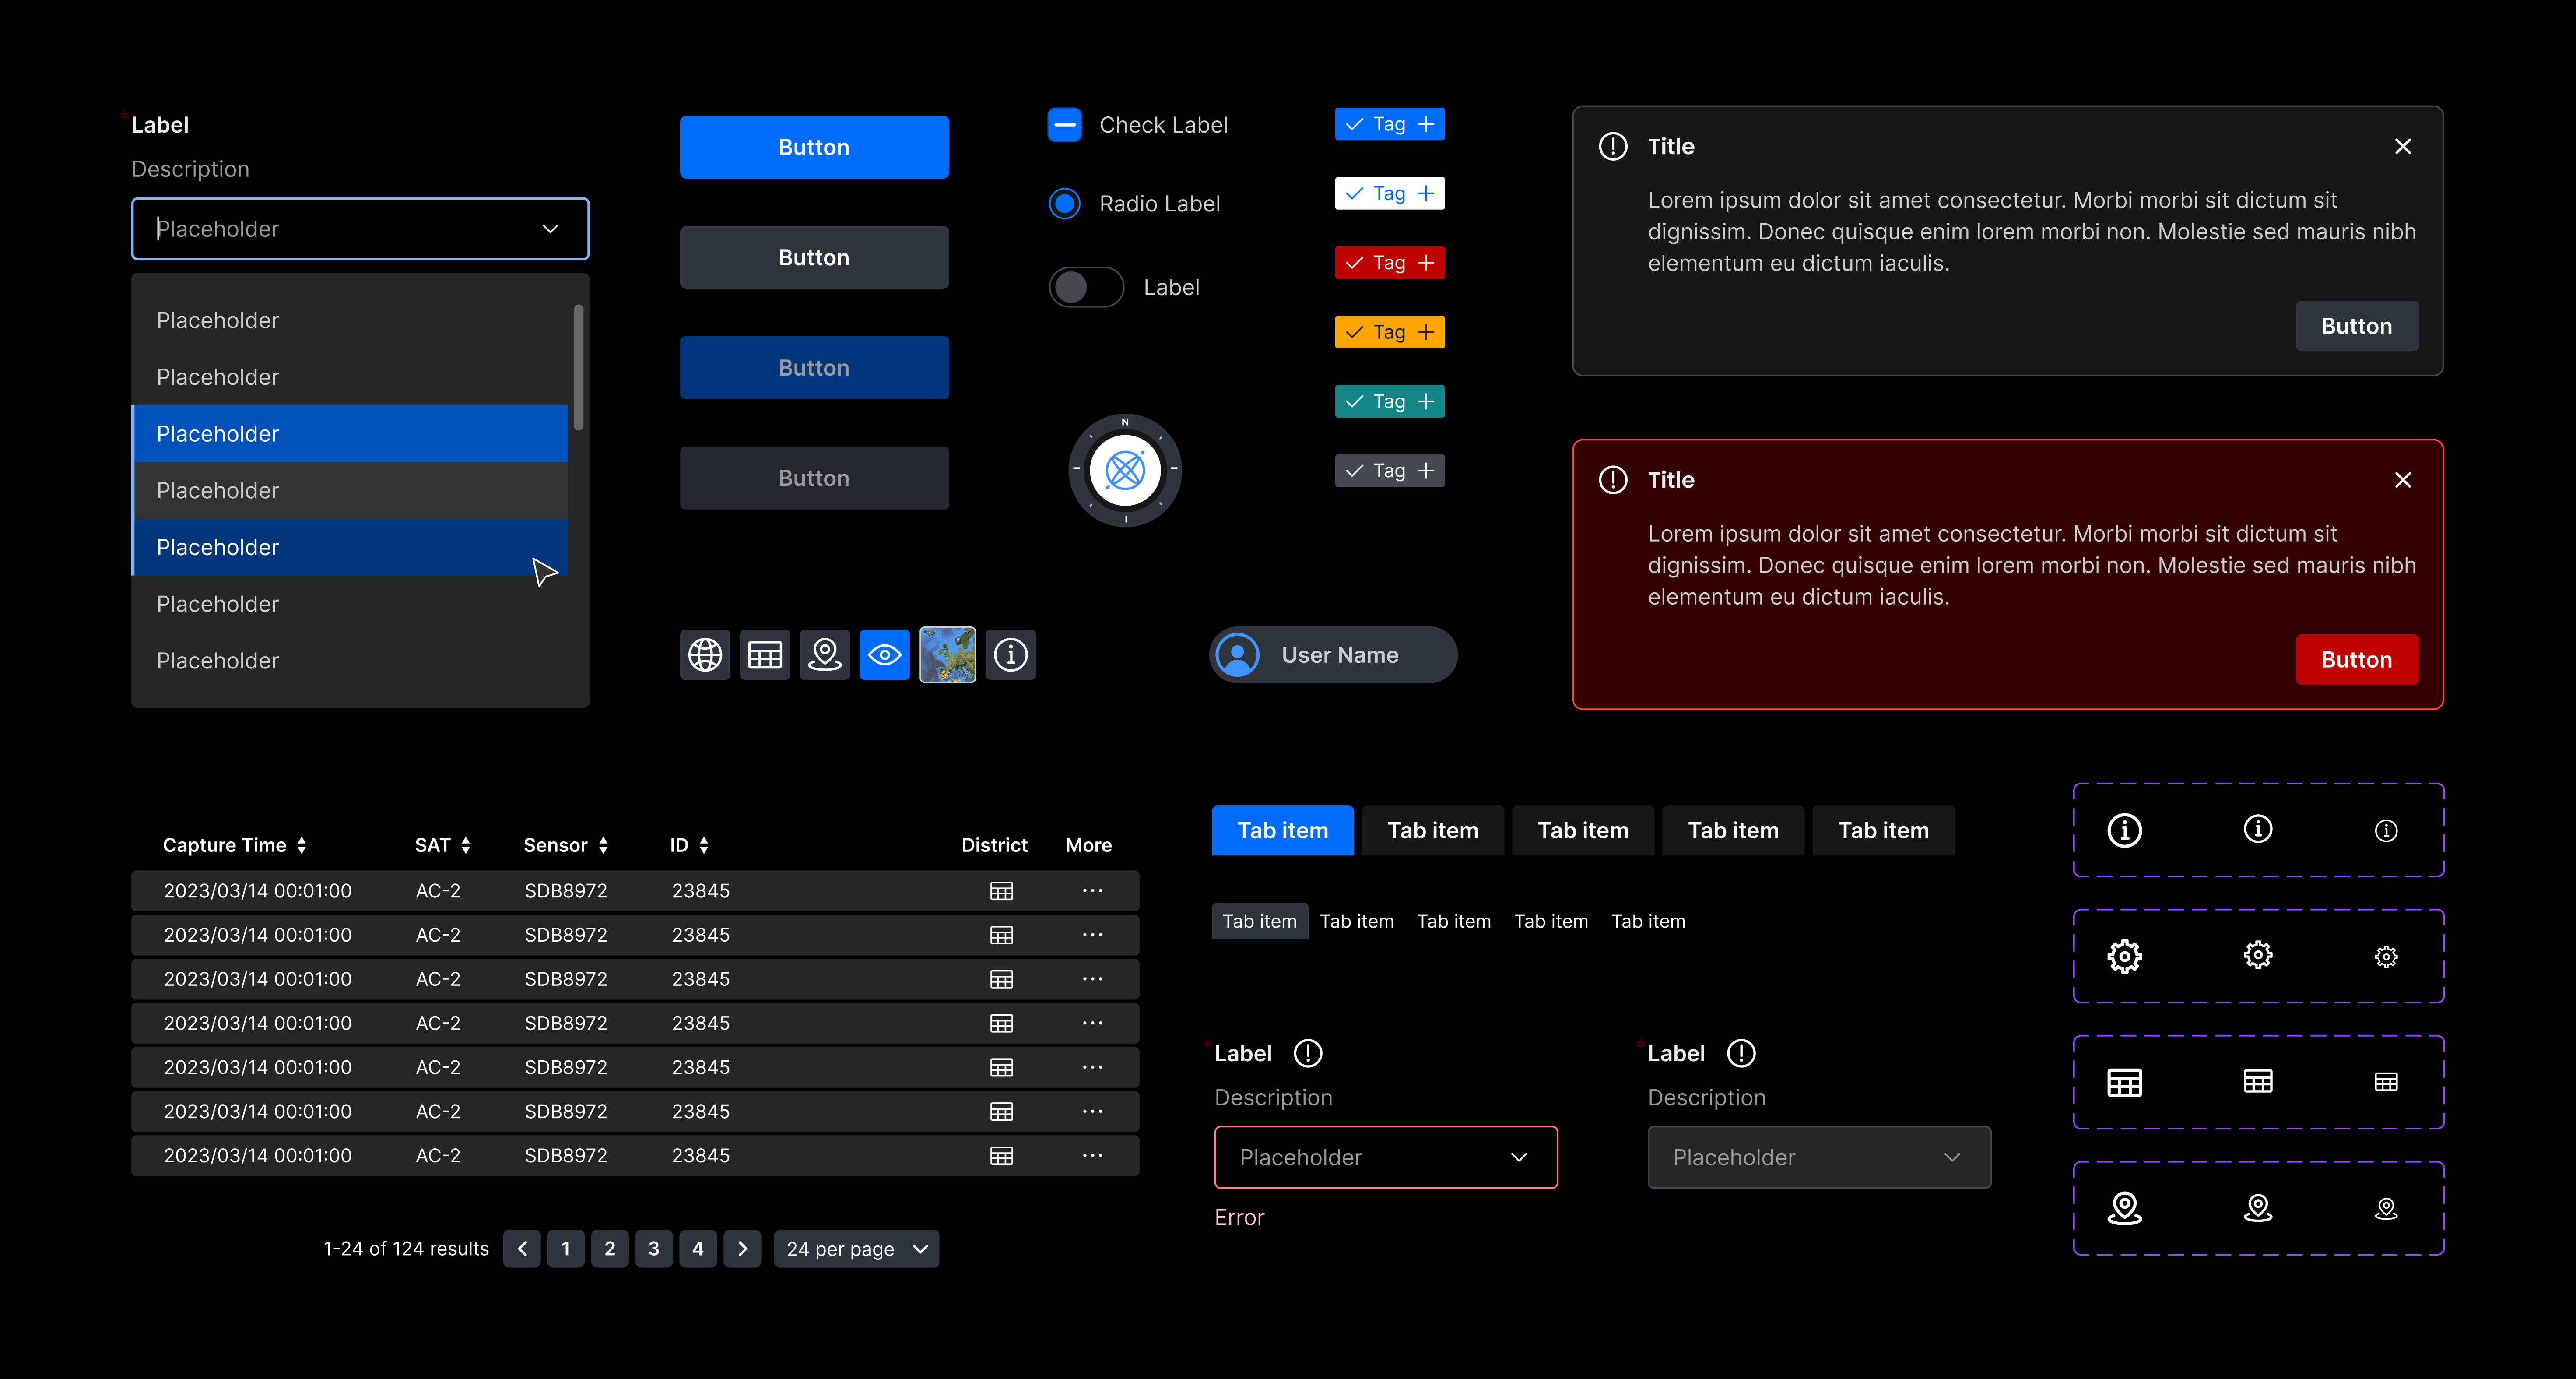Click the dark blue pressed Button
Screen dimensions: 2576x1379
814,368
